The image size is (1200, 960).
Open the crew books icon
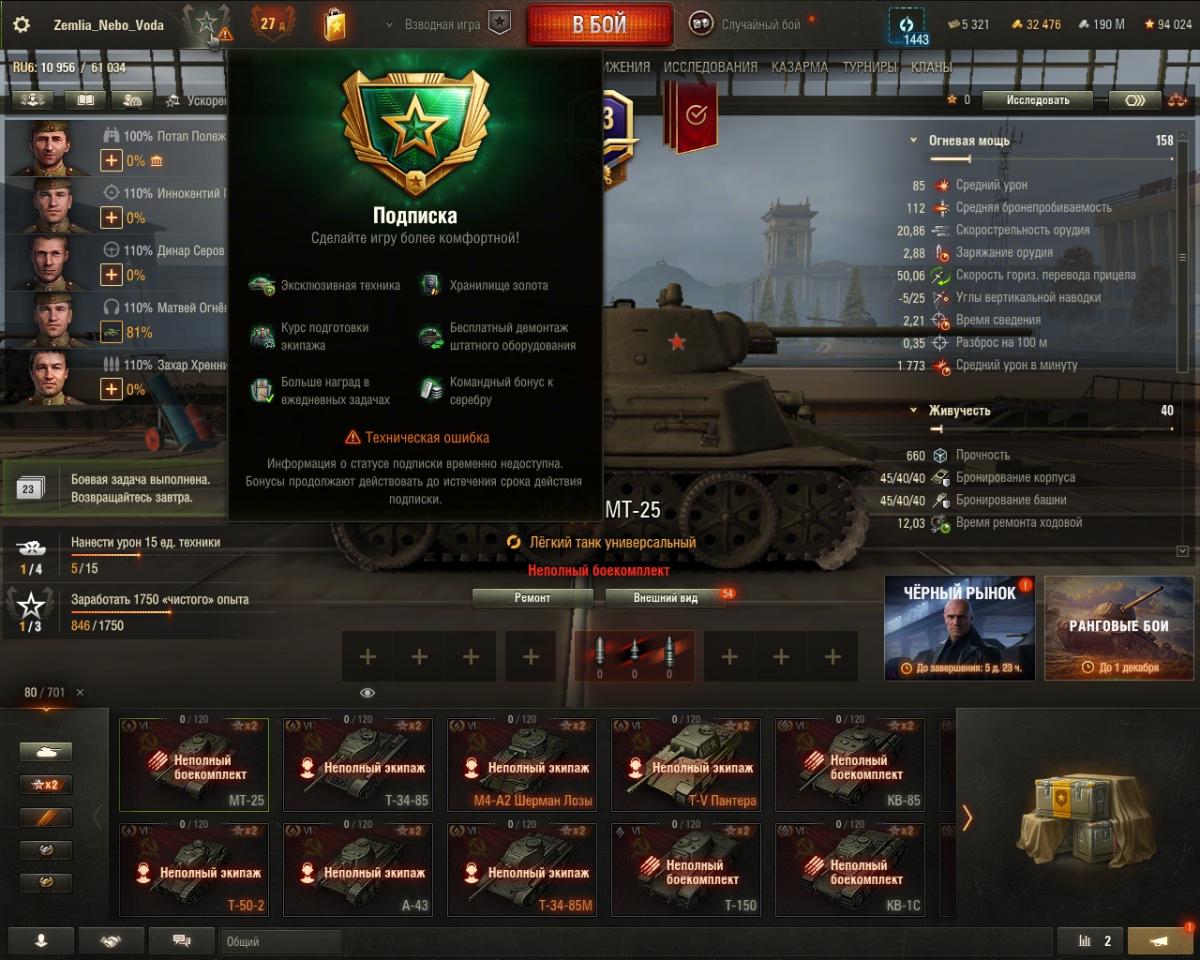pos(85,100)
